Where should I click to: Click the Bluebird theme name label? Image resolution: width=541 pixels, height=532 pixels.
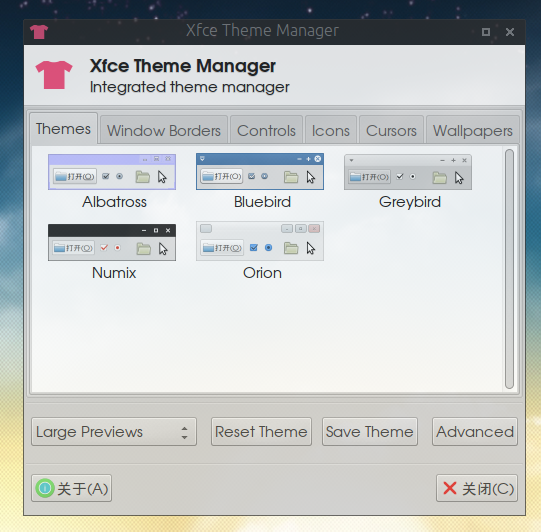262,202
